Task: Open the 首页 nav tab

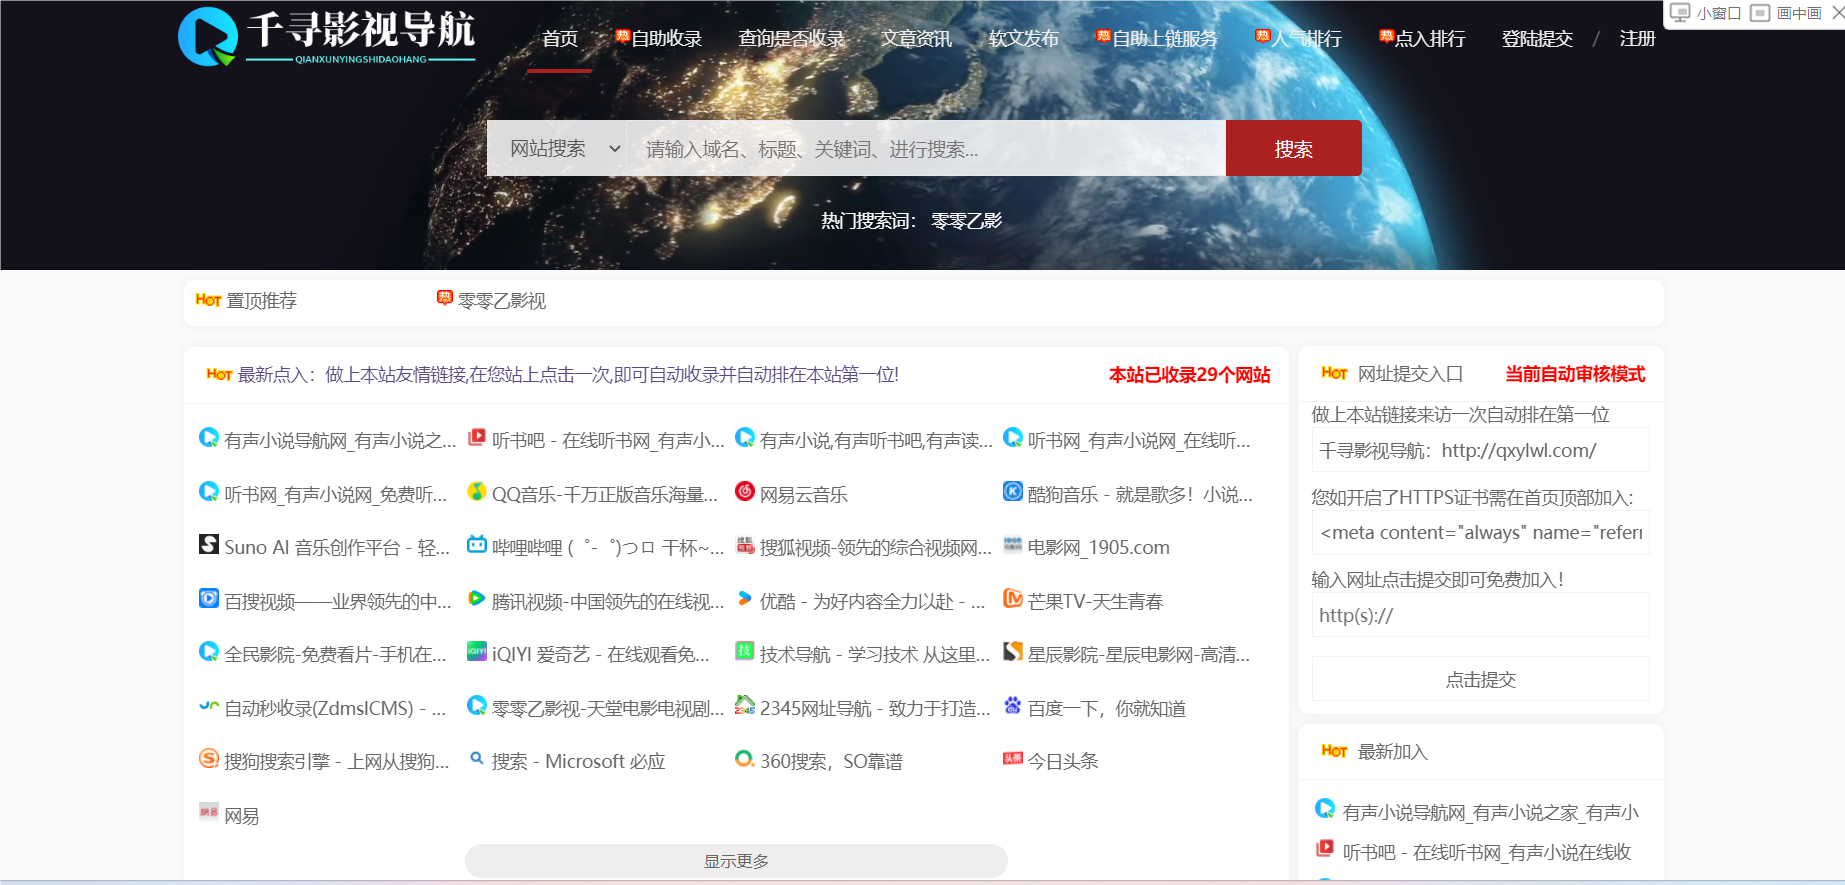Action: (x=560, y=38)
